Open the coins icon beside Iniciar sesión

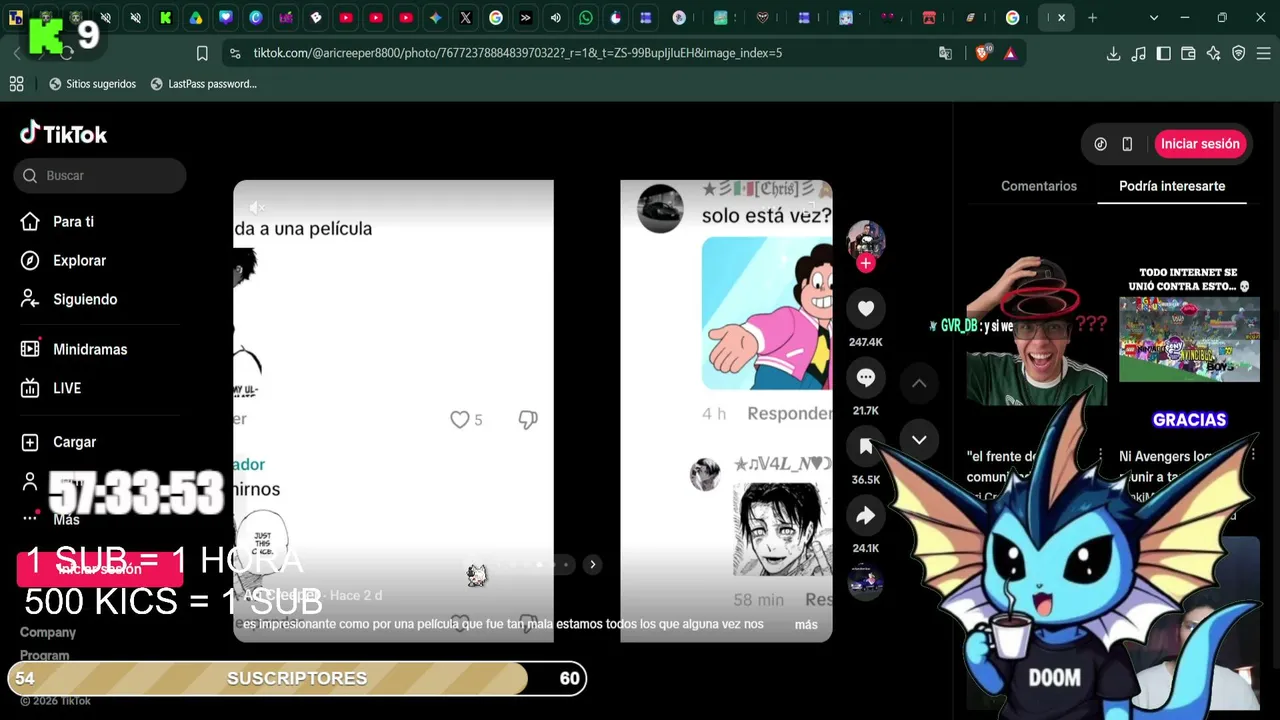1100,144
